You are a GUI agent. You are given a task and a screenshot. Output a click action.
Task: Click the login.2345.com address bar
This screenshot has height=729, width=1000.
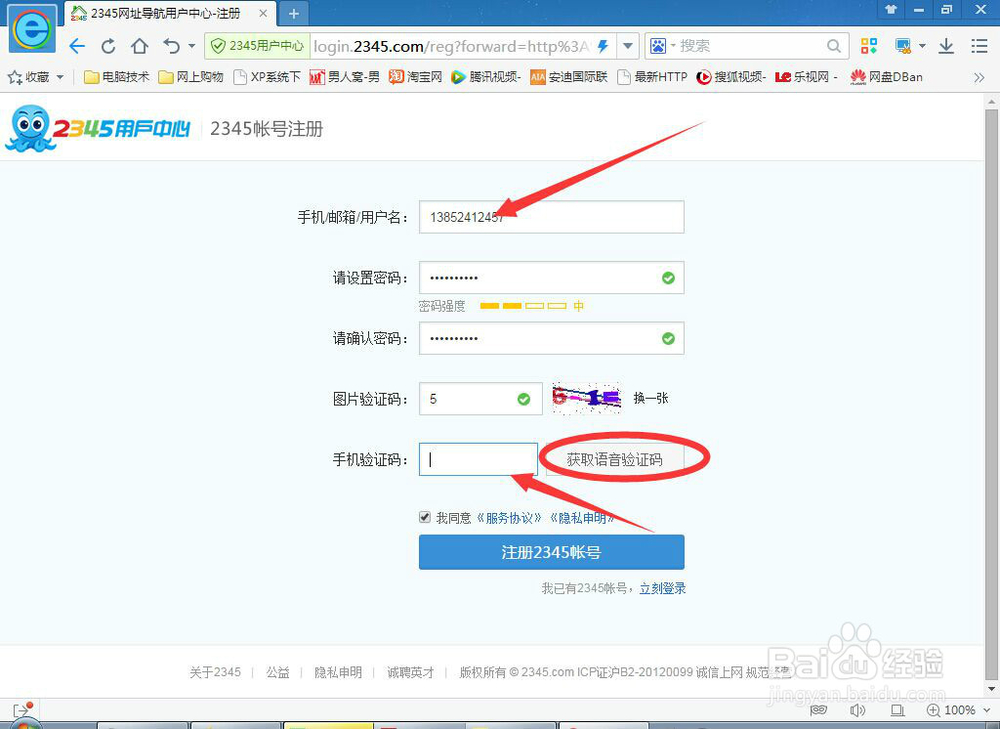(x=452, y=46)
